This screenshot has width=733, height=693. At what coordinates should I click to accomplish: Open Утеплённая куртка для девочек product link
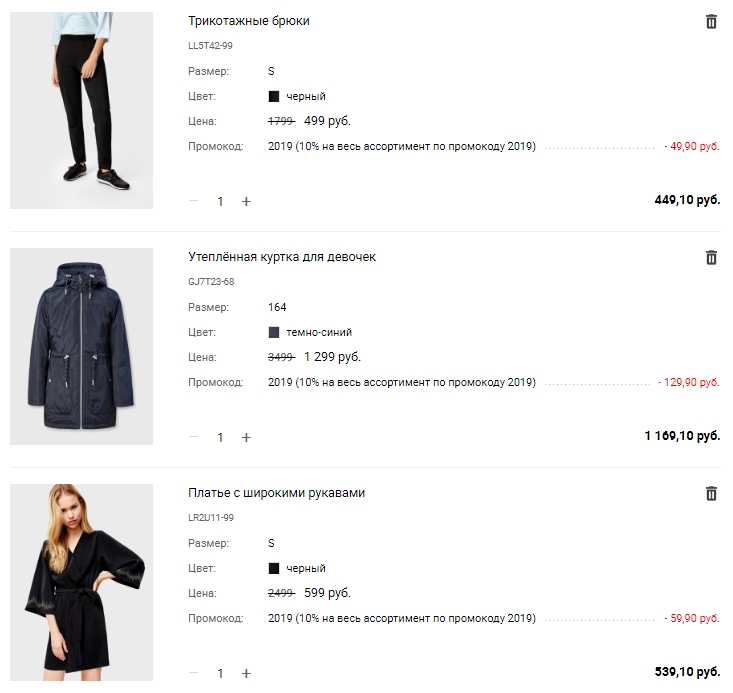coord(282,257)
